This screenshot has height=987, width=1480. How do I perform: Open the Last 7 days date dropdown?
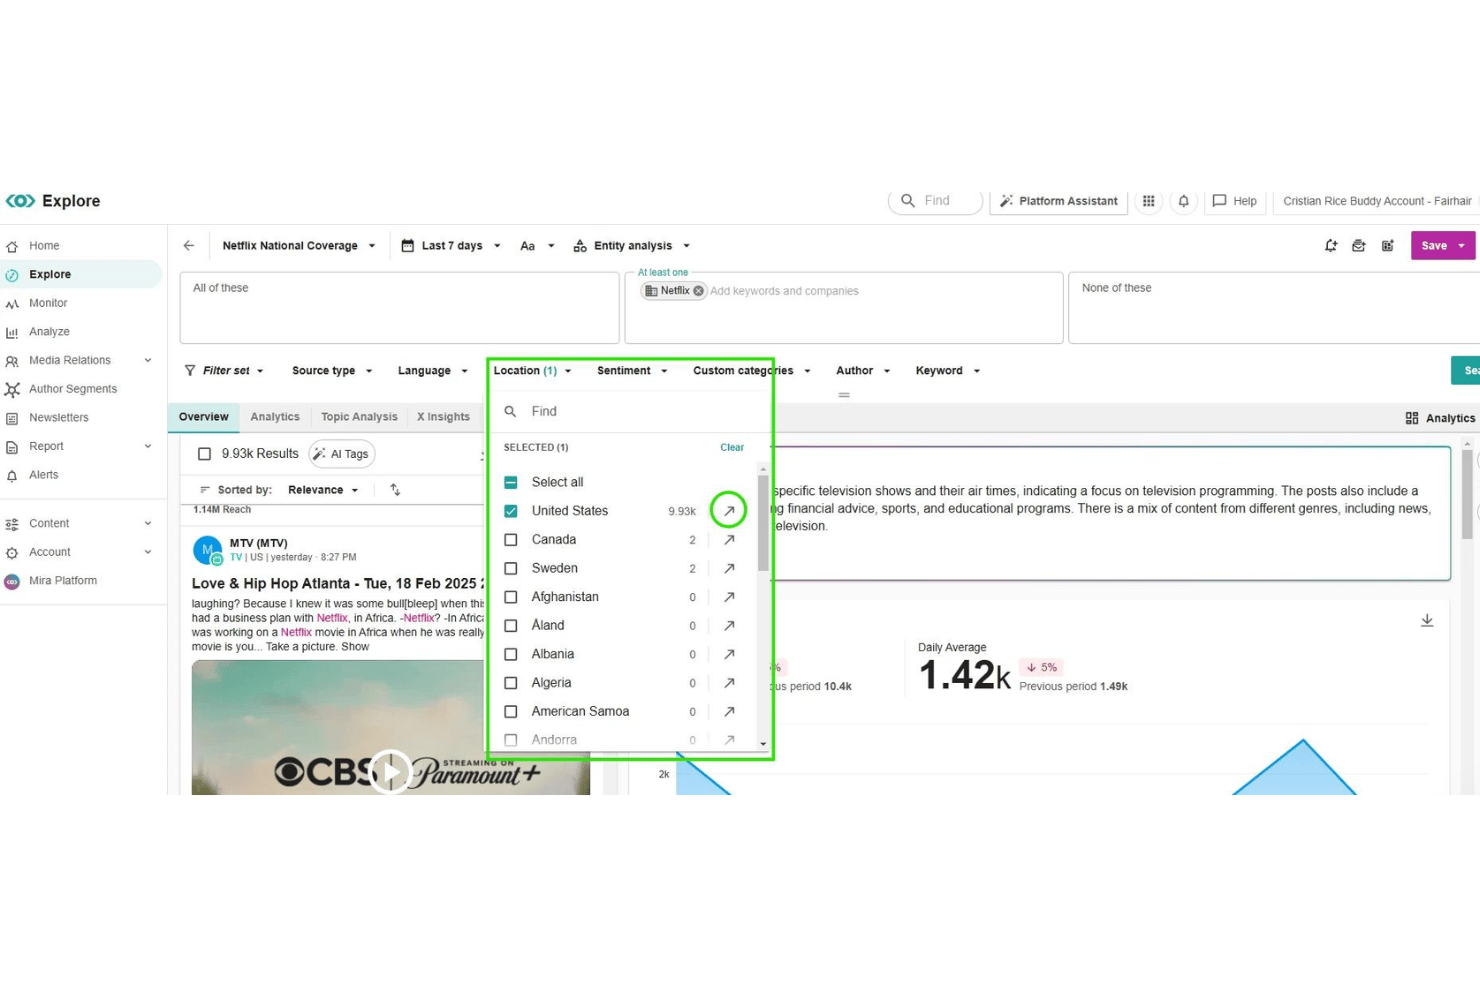pyautogui.click(x=451, y=246)
